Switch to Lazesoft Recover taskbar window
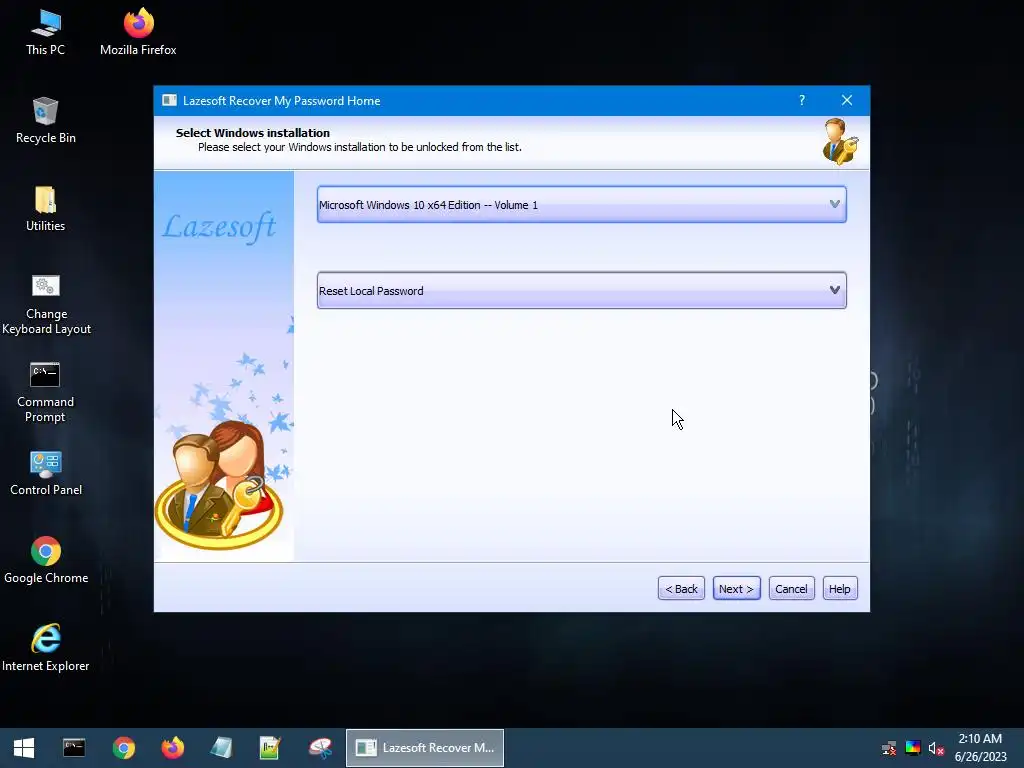1024x768 pixels. 424,748
